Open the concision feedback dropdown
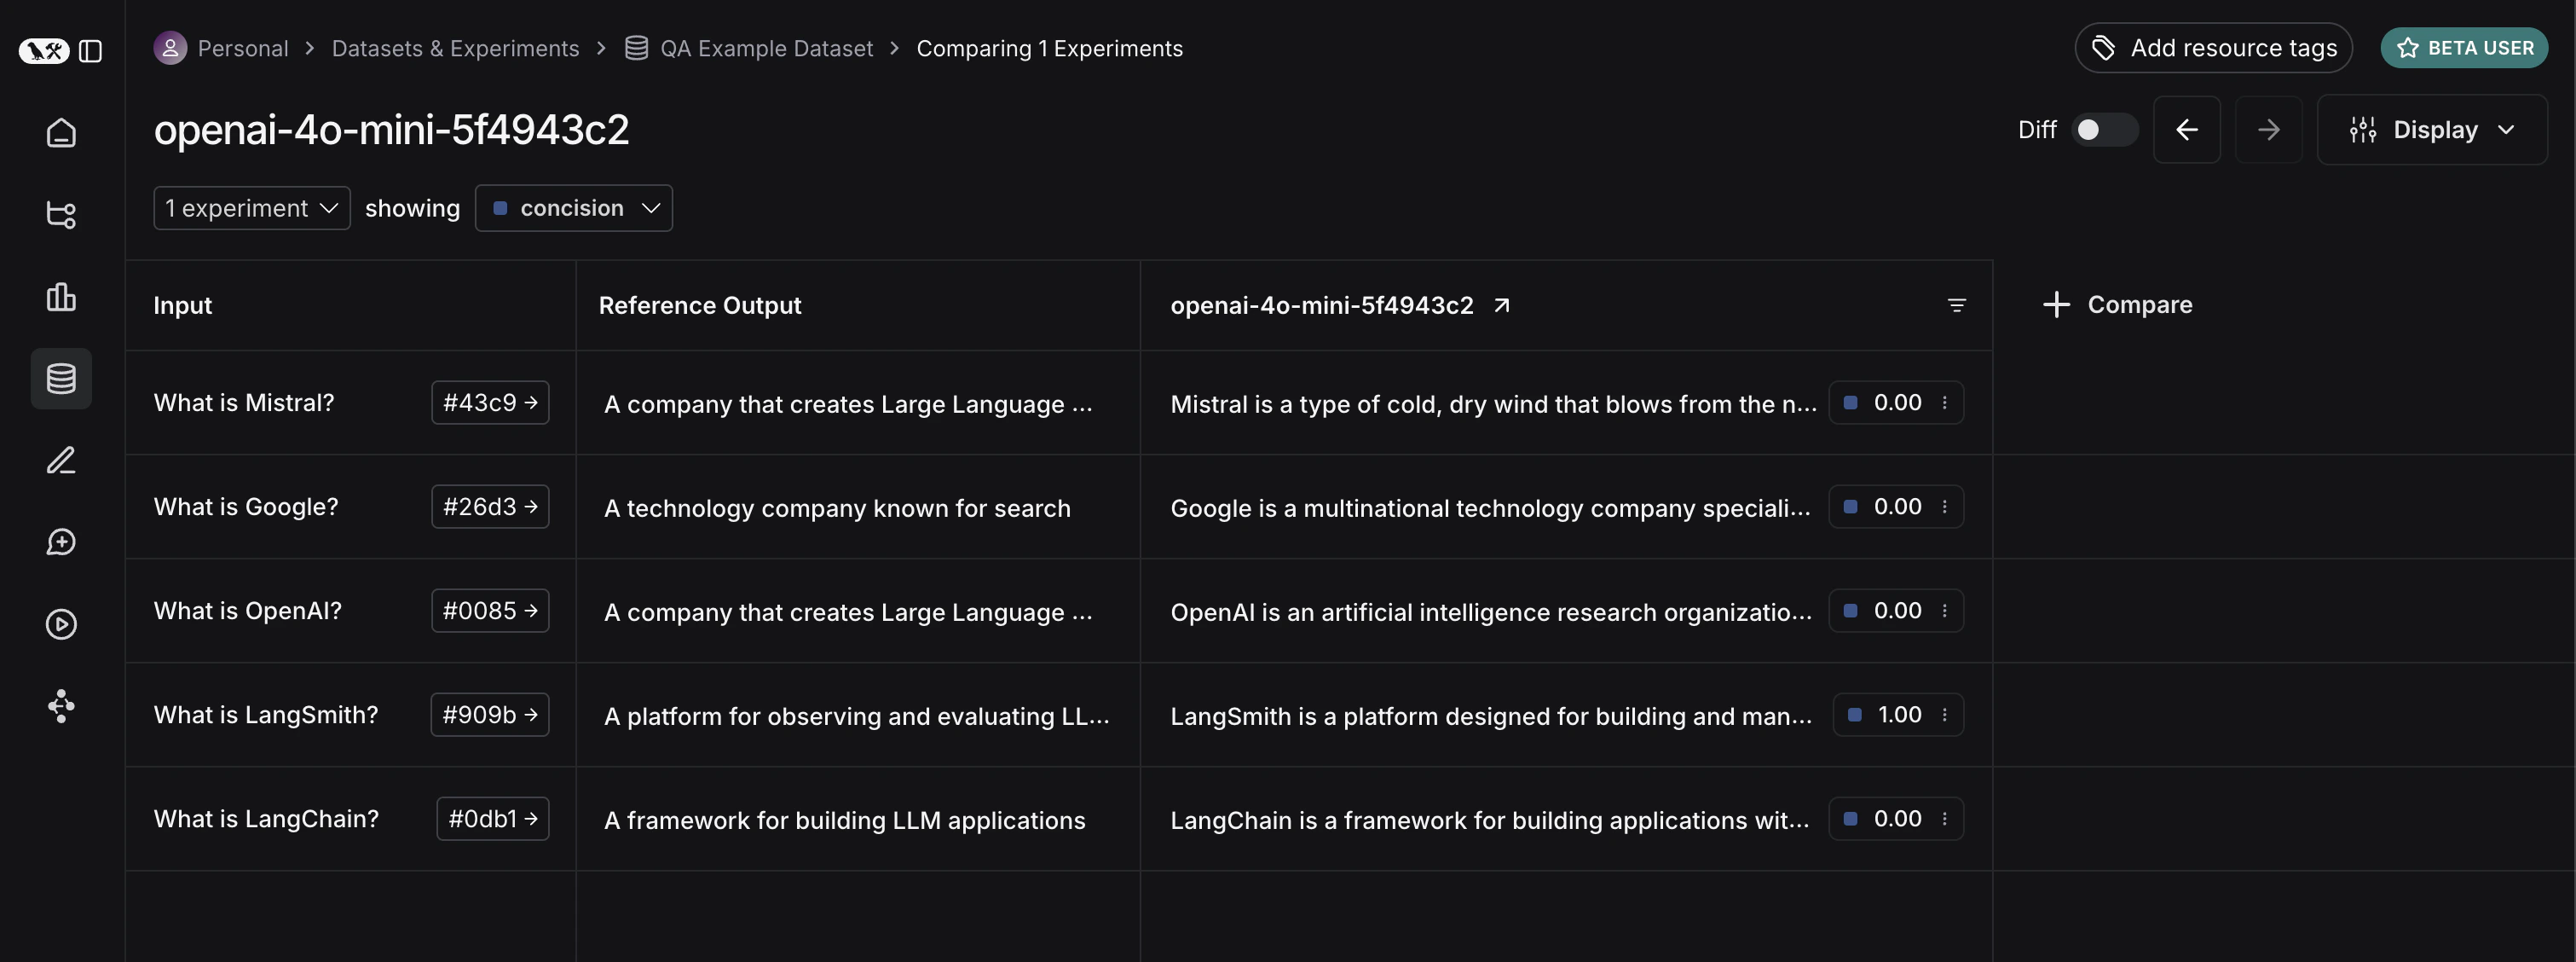The image size is (2576, 962). click(573, 208)
